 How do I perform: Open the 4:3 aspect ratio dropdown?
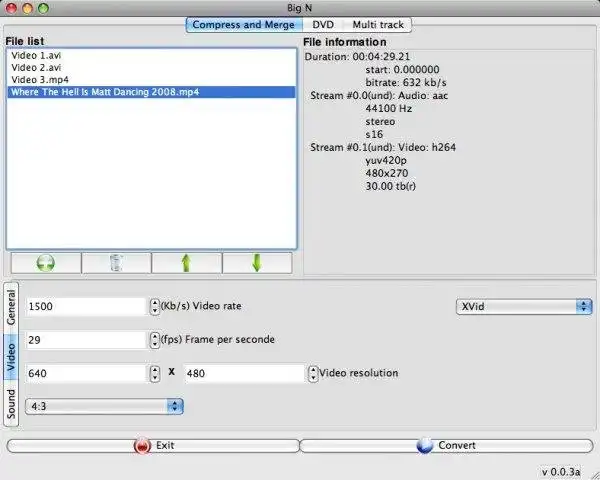(104, 407)
